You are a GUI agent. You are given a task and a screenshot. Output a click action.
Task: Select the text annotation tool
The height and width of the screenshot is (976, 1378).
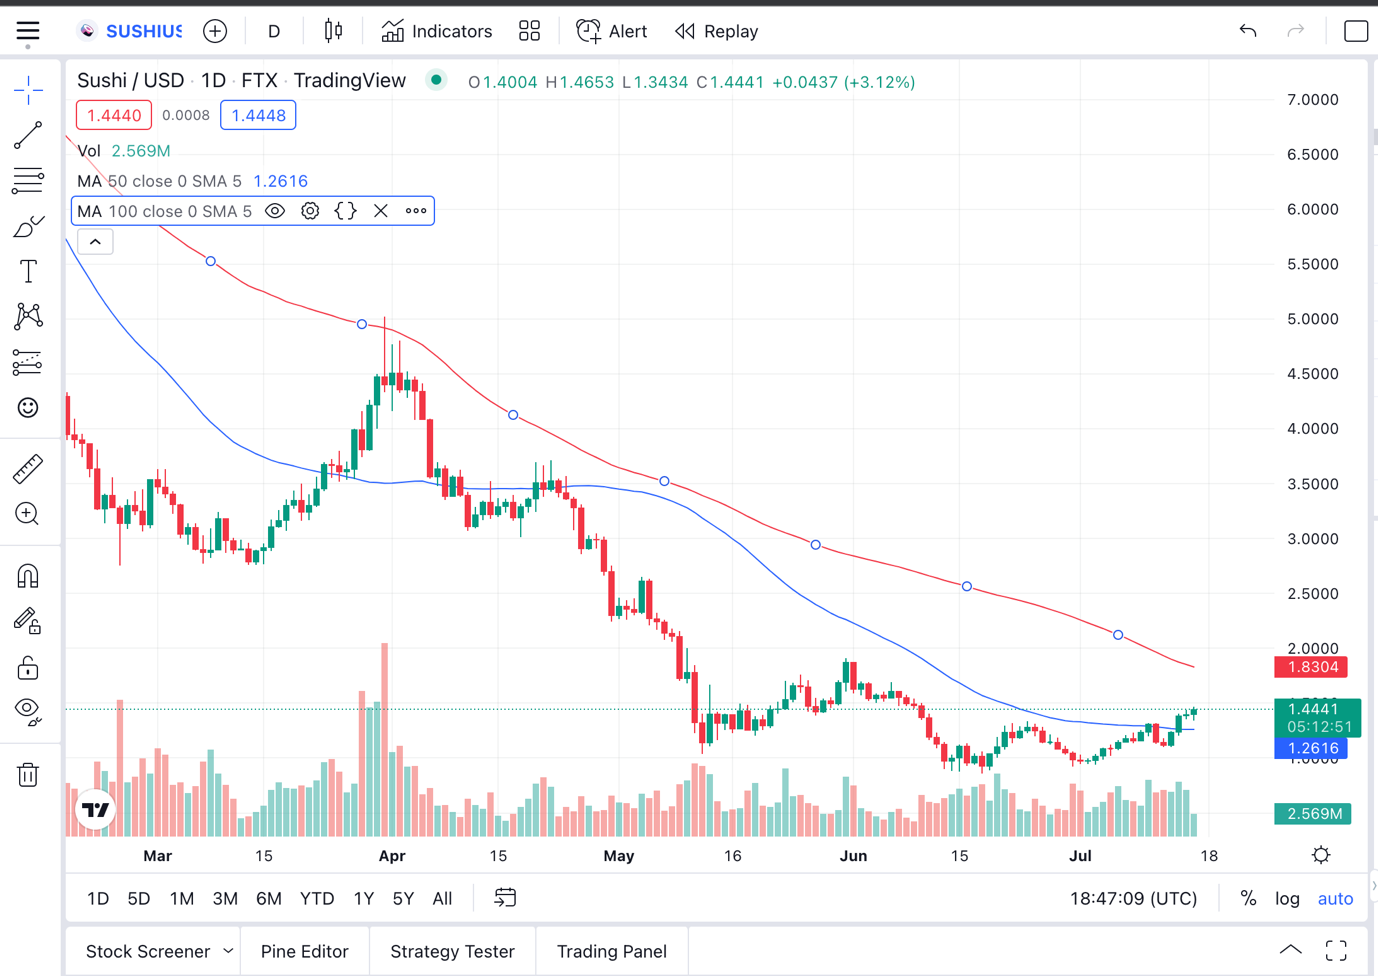click(28, 272)
